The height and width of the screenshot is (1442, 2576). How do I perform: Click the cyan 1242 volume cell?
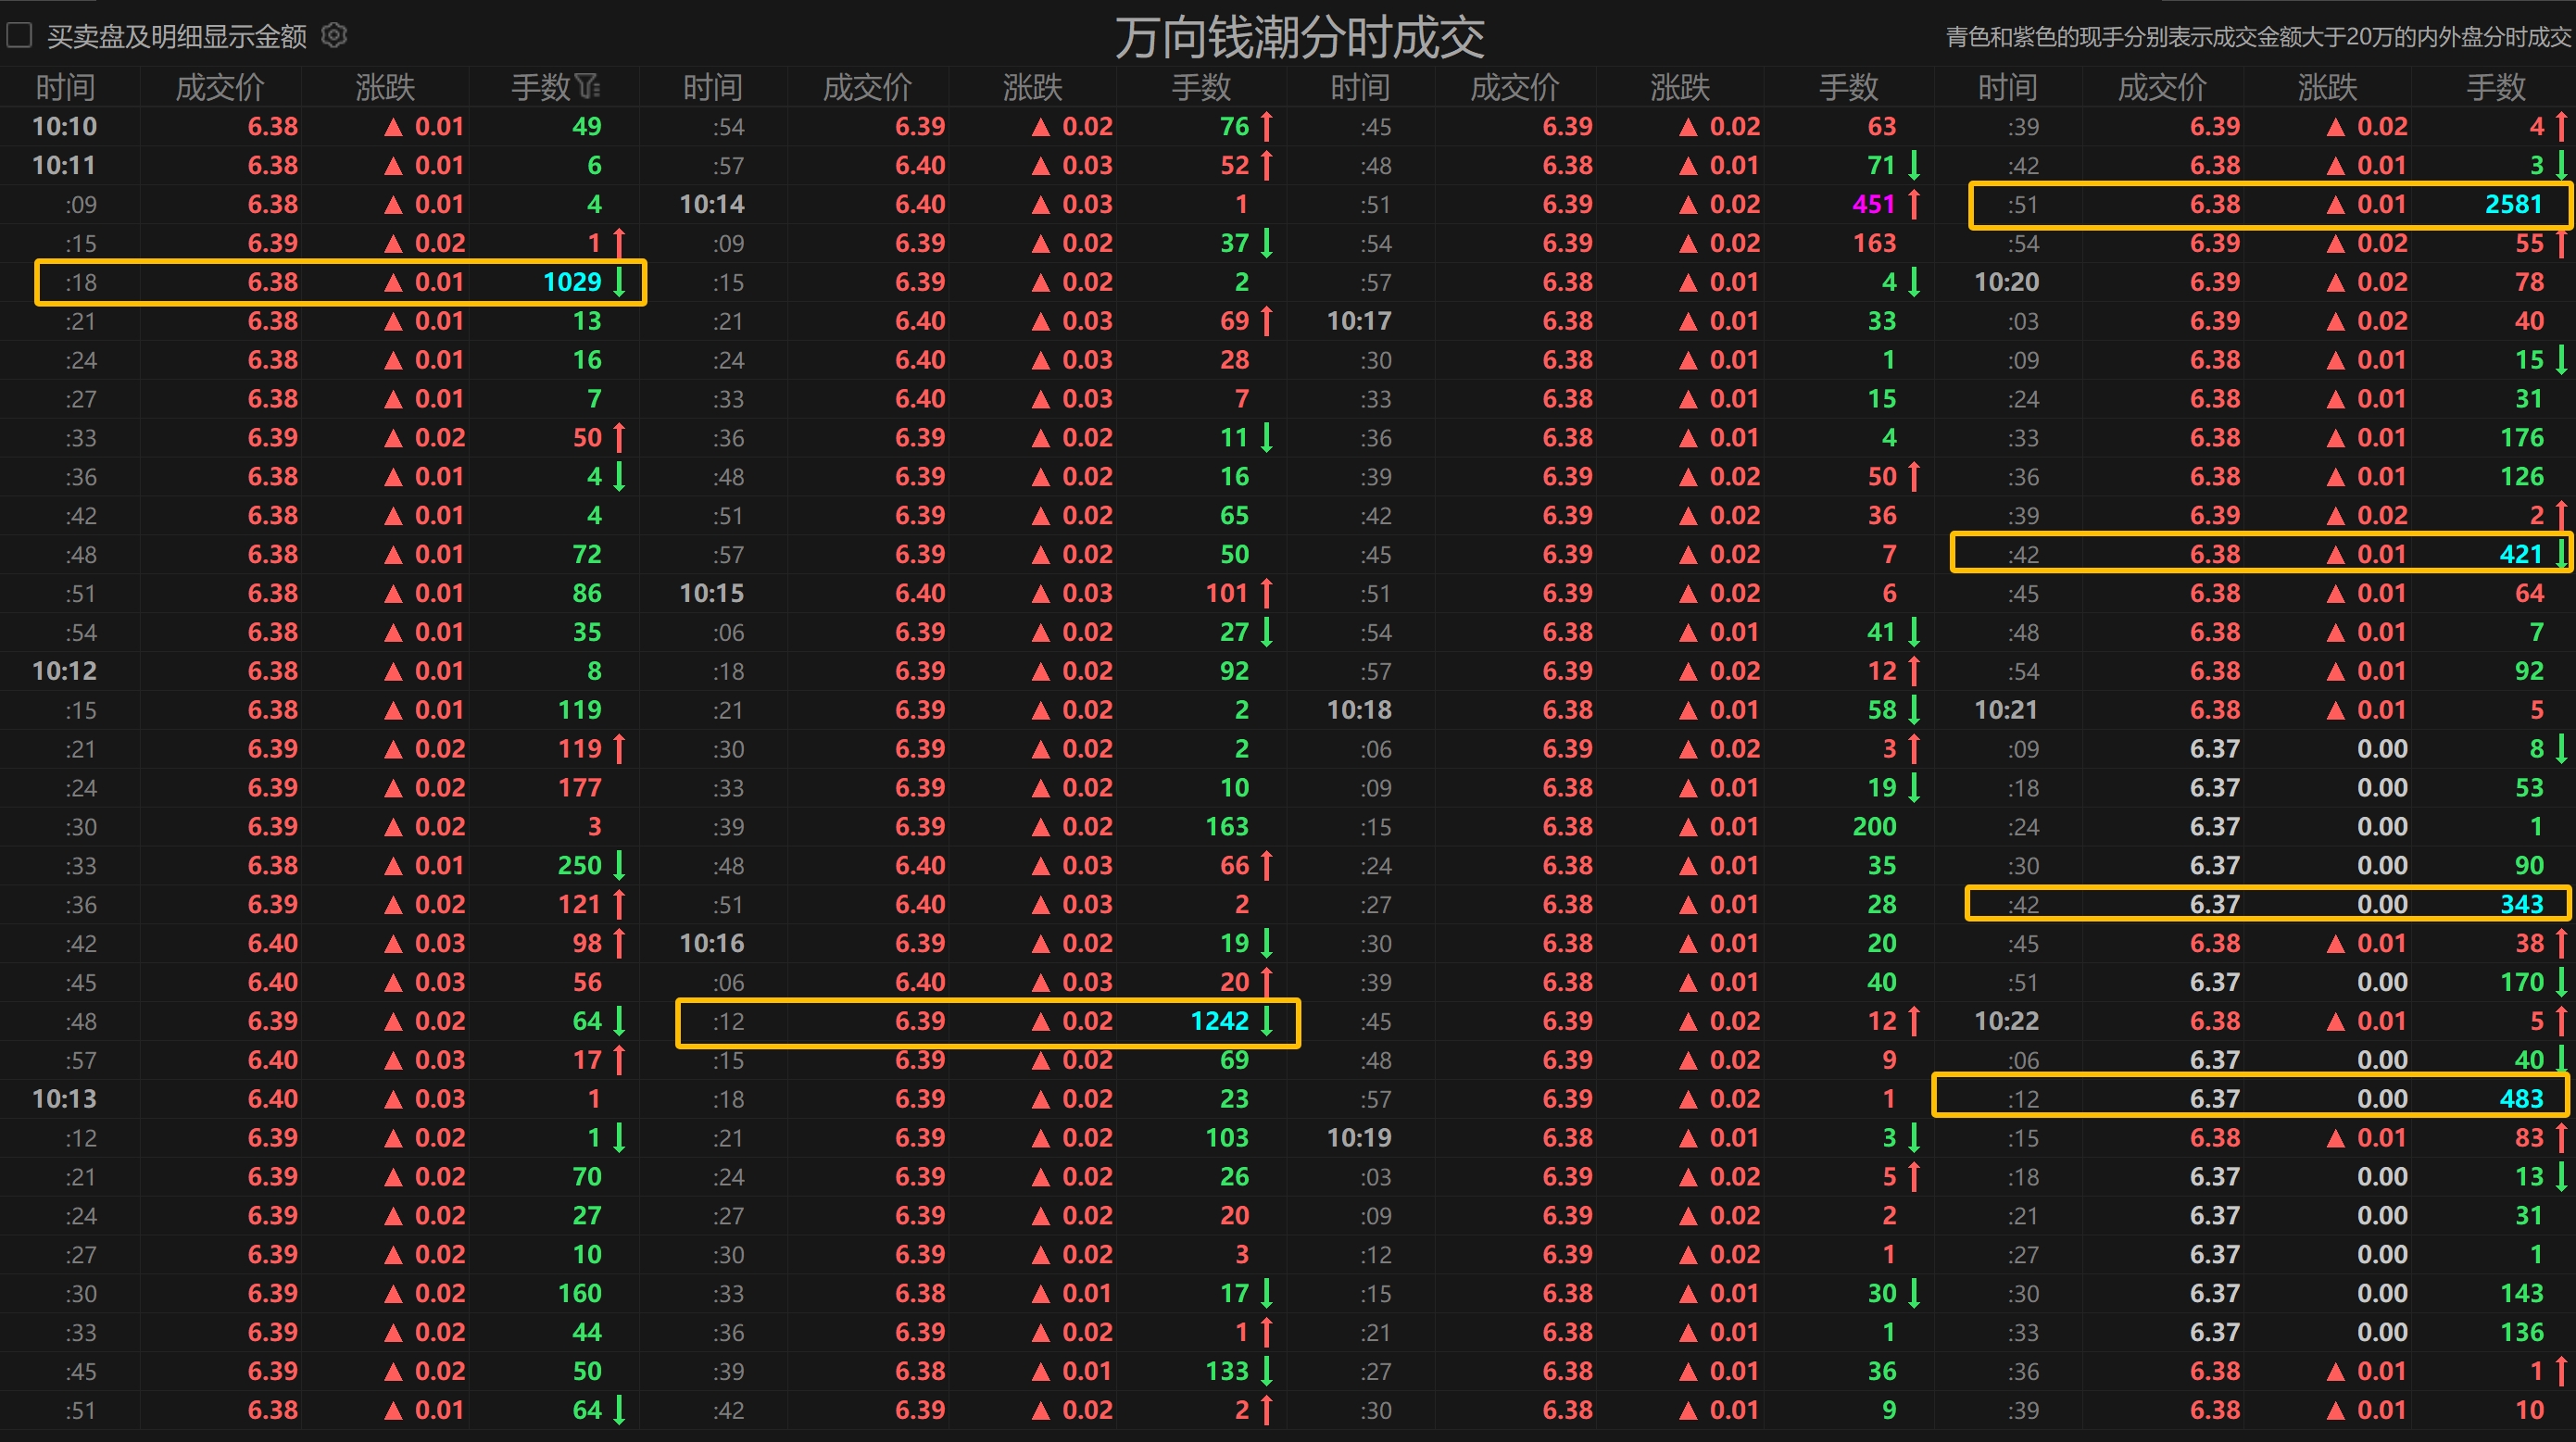pos(1219,1022)
